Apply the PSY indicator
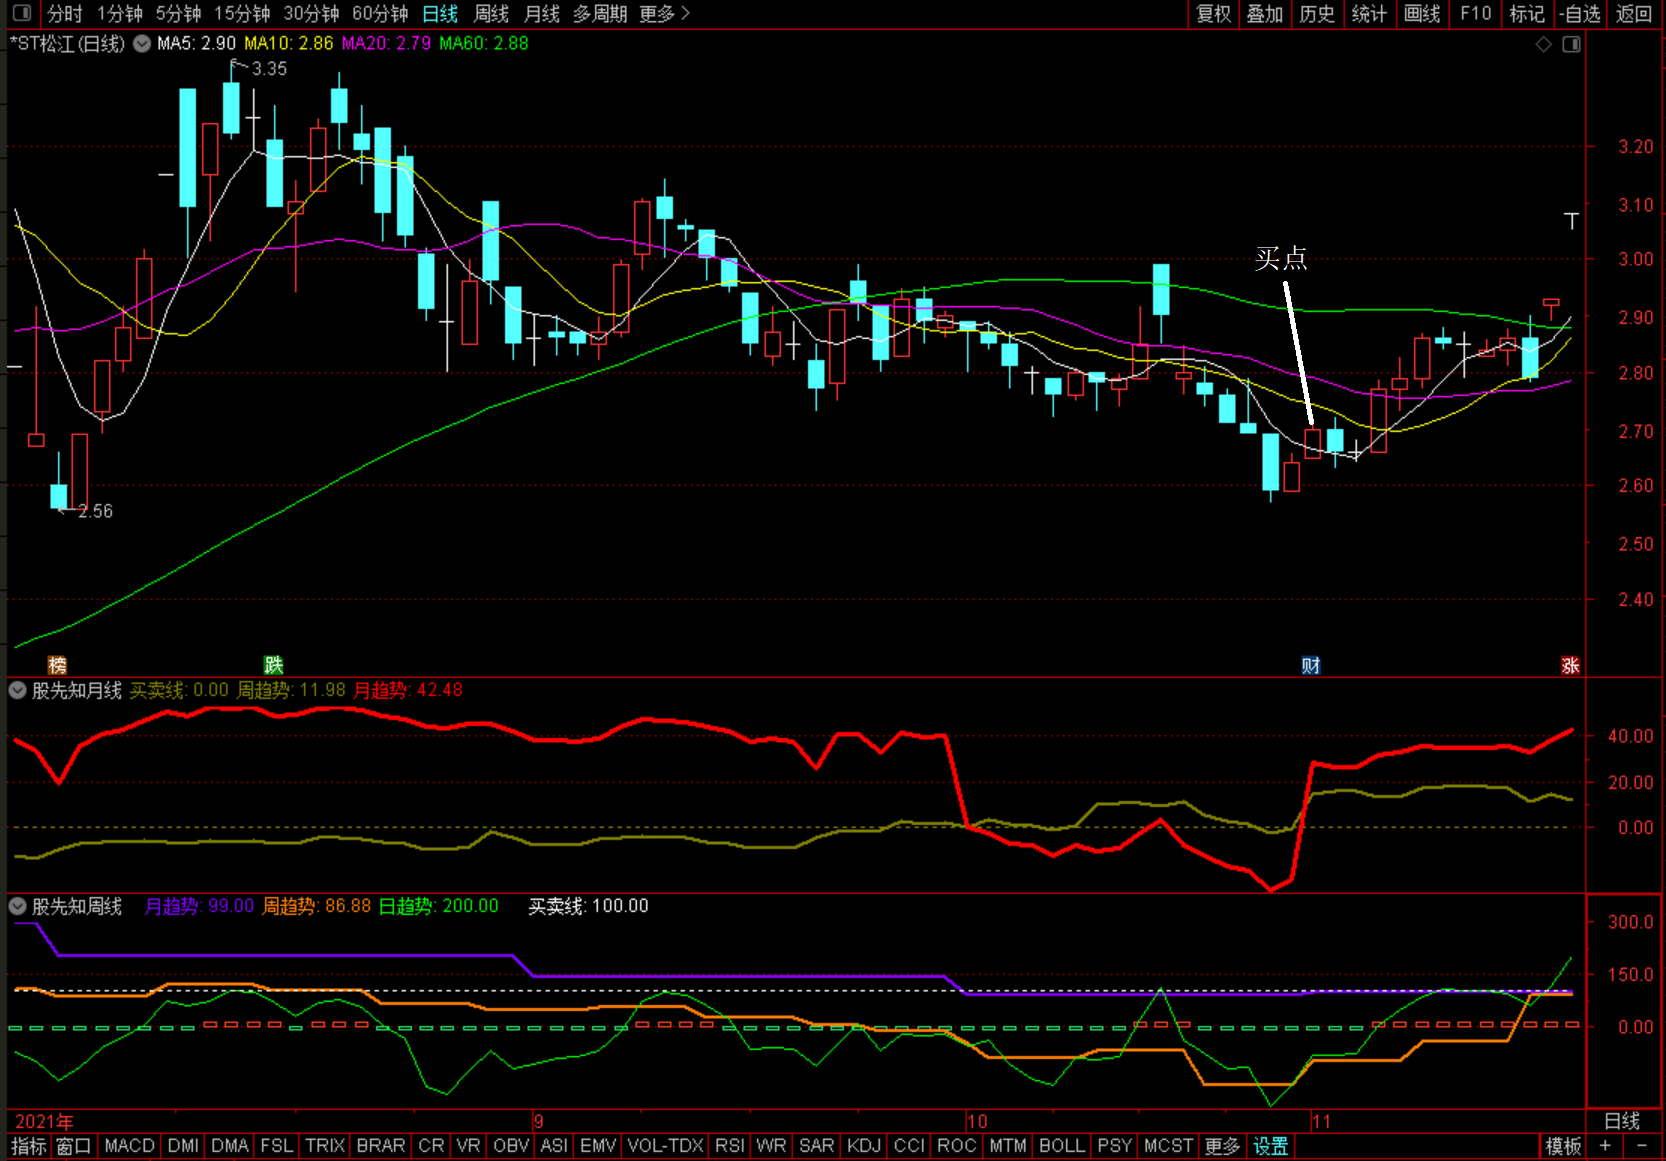 [x=1115, y=1146]
